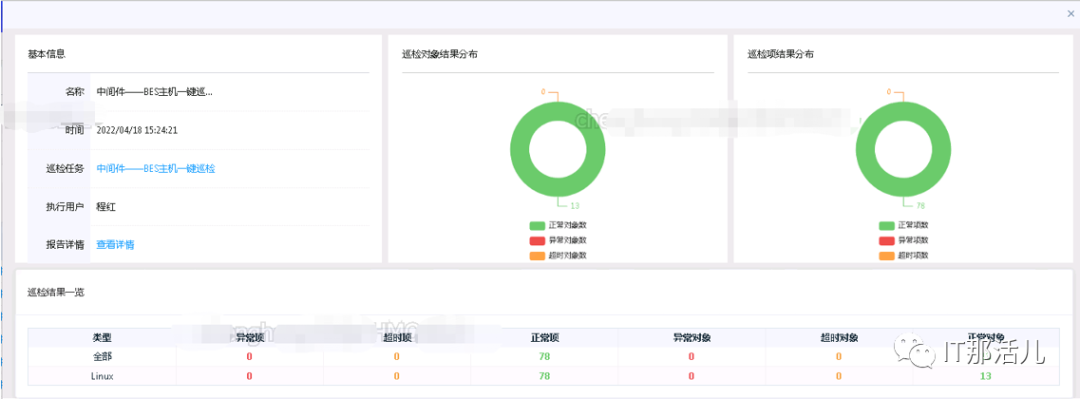
Task: Click the 全部 row in results table
Action: (x=543, y=356)
